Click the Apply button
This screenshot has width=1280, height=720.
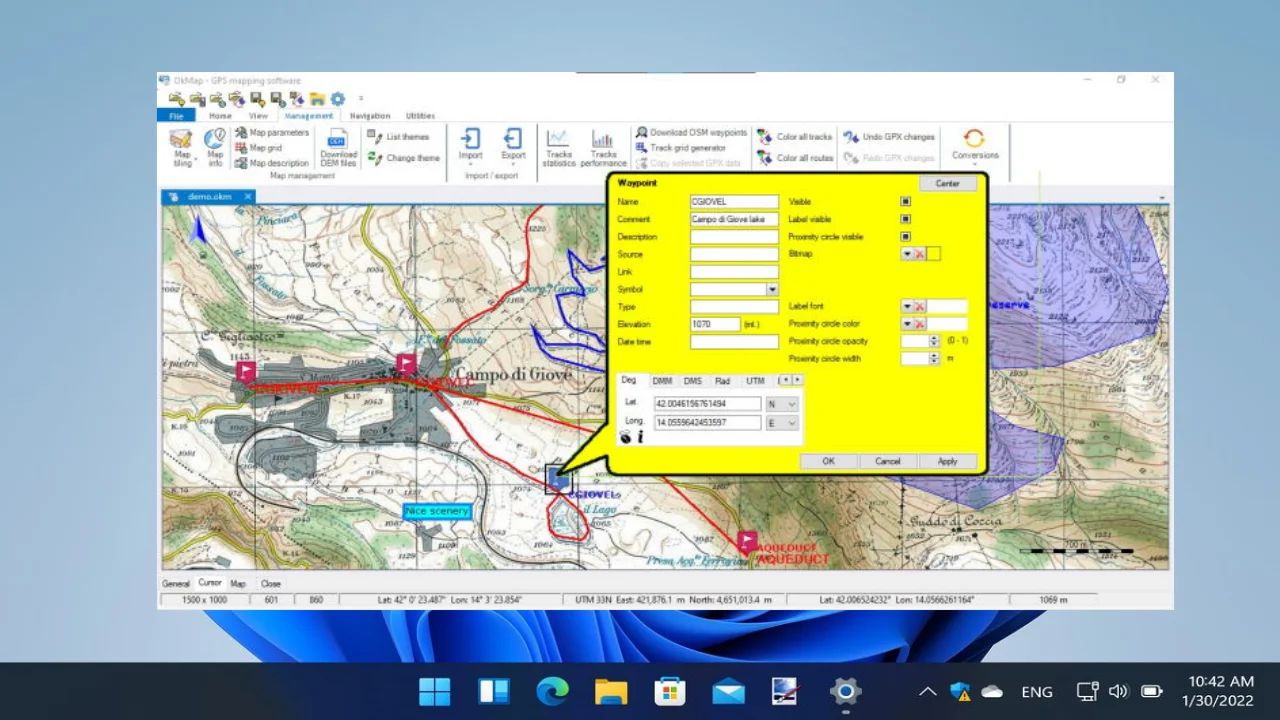click(x=947, y=461)
